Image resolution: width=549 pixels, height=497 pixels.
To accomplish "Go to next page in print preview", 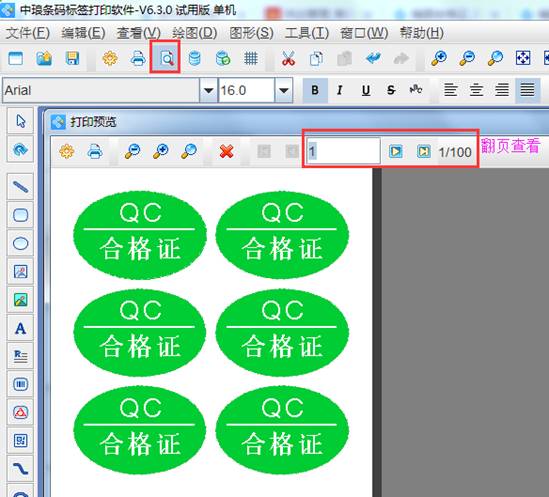I will 396,152.
